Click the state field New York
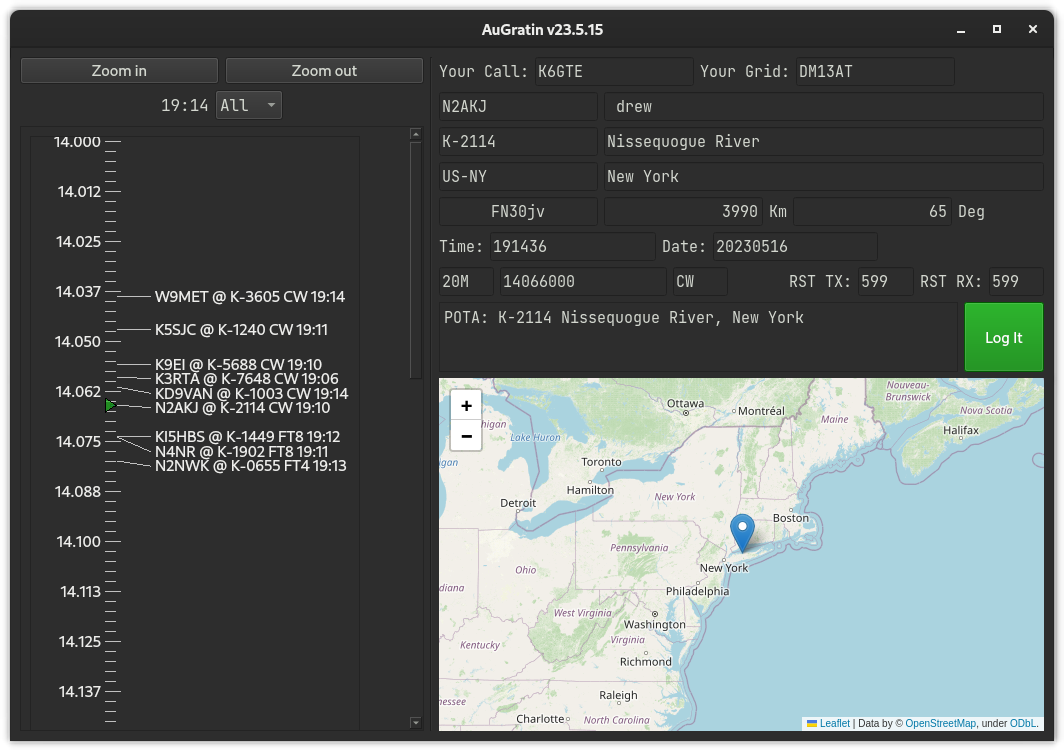Image resolution: width=1064 pixels, height=751 pixels. [823, 176]
